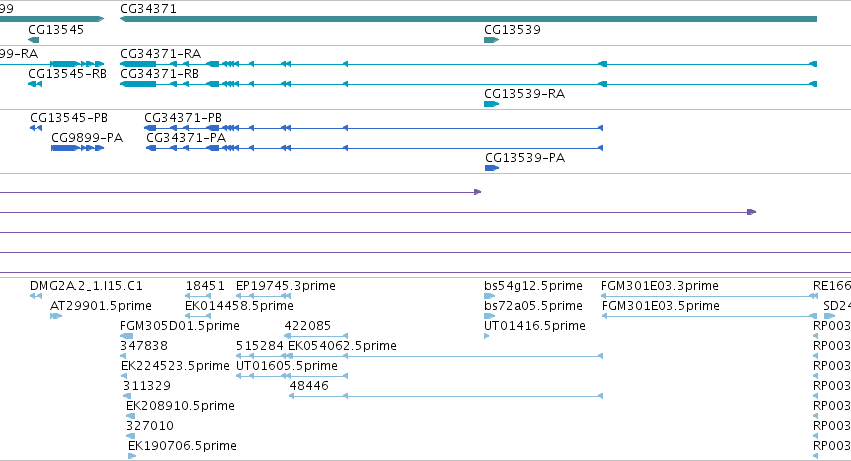Select EST feature 48446
Viewport: 851px width, 461px height.
(x=309, y=386)
